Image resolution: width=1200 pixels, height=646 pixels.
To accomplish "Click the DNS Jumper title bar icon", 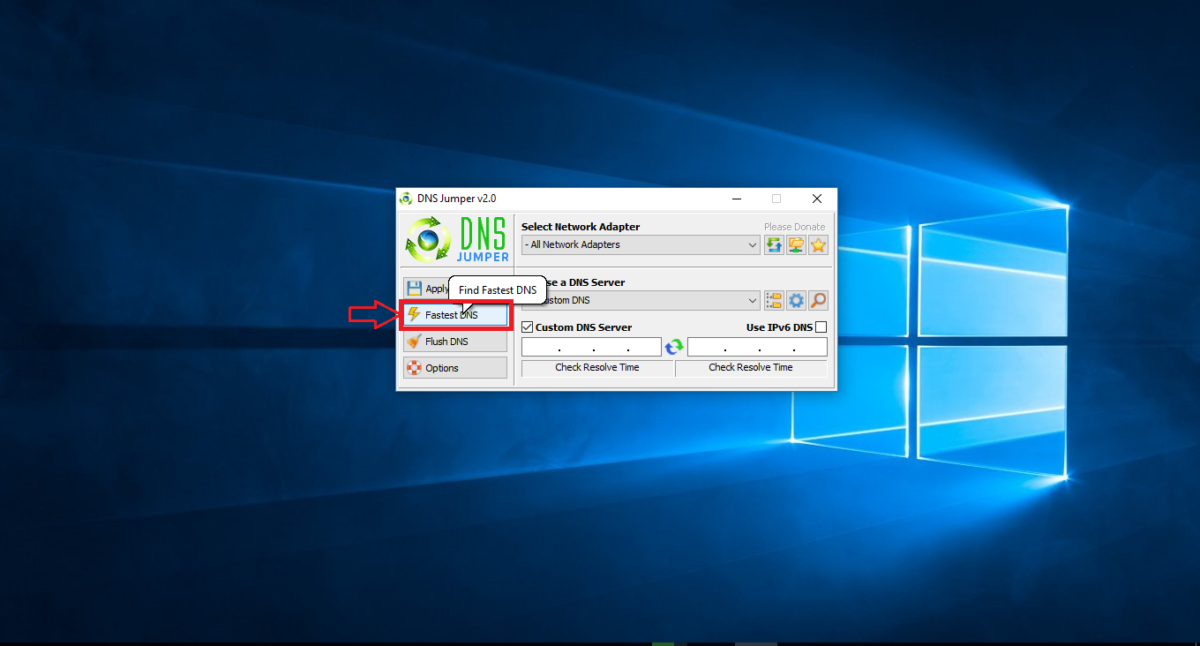I will click(x=405, y=198).
